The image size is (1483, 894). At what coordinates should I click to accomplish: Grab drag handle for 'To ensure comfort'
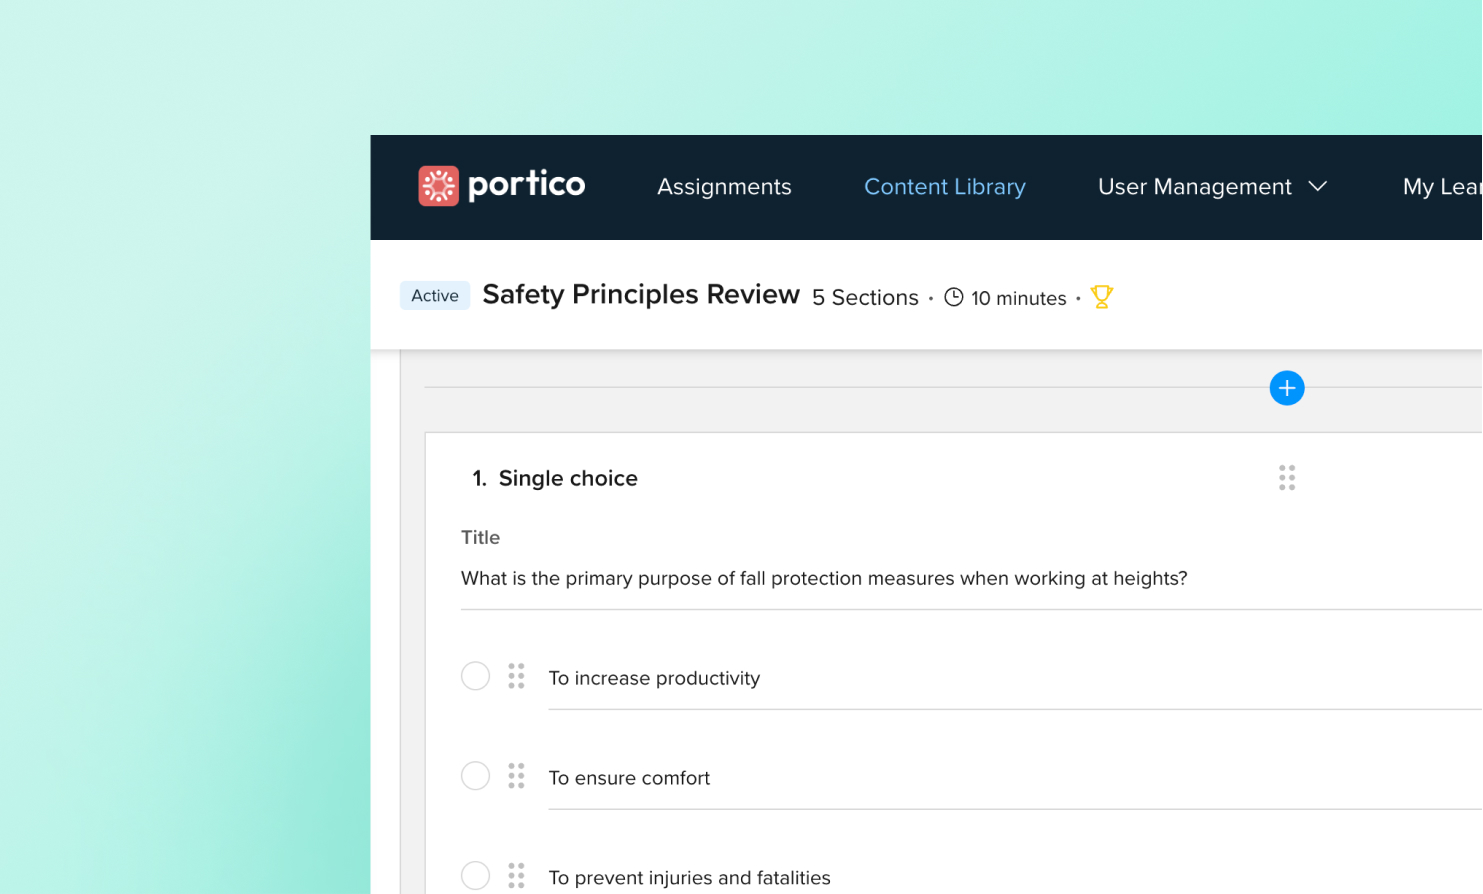tap(516, 776)
